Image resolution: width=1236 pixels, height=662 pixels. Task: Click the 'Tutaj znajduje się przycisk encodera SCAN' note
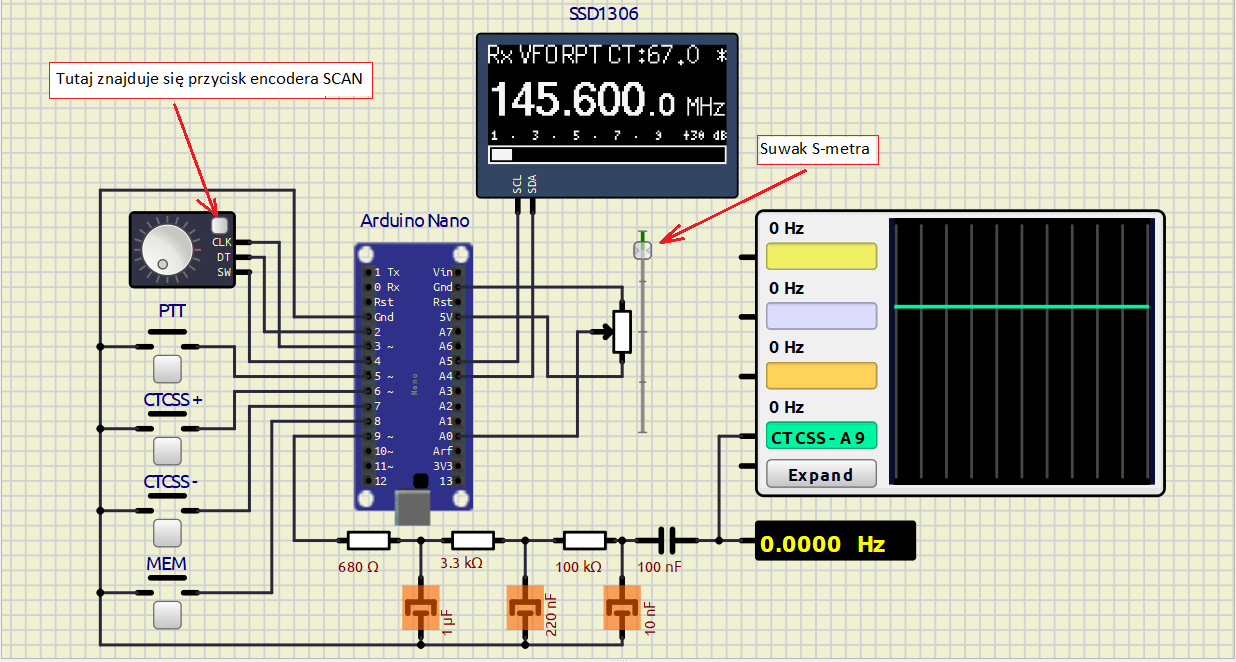(211, 79)
